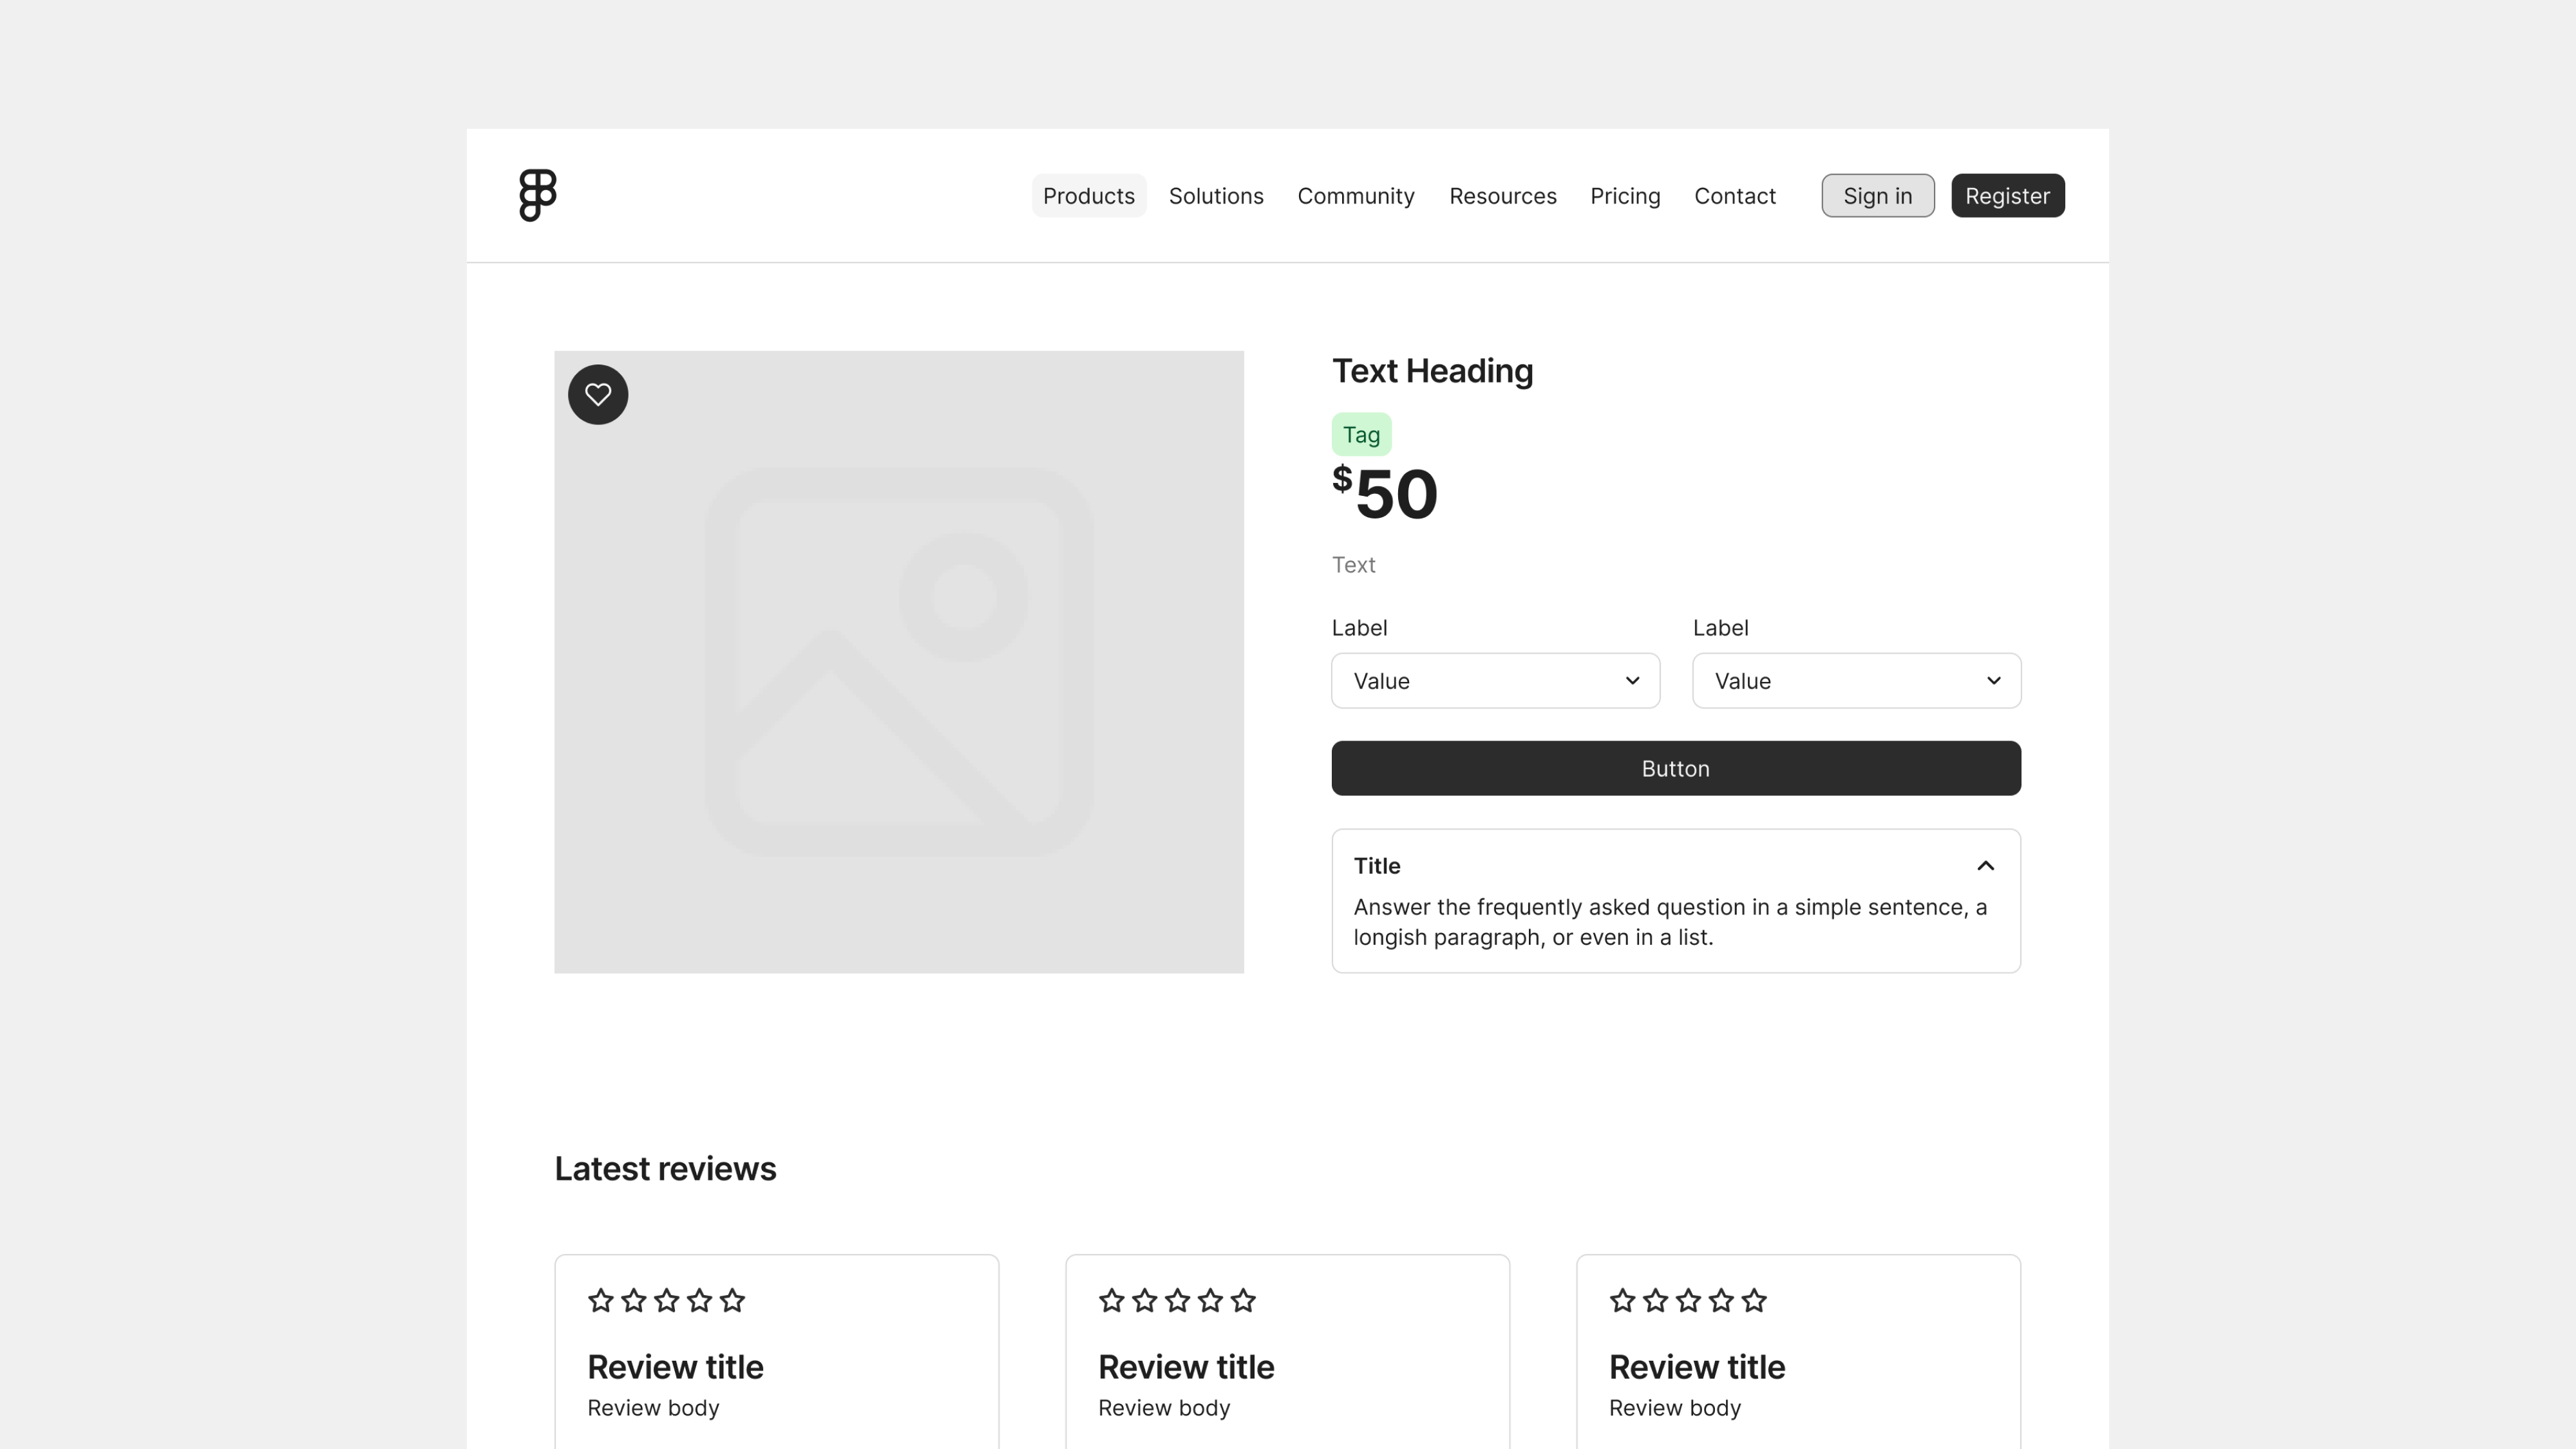
Task: Click the Figma logo icon in navbar
Action: [x=538, y=194]
